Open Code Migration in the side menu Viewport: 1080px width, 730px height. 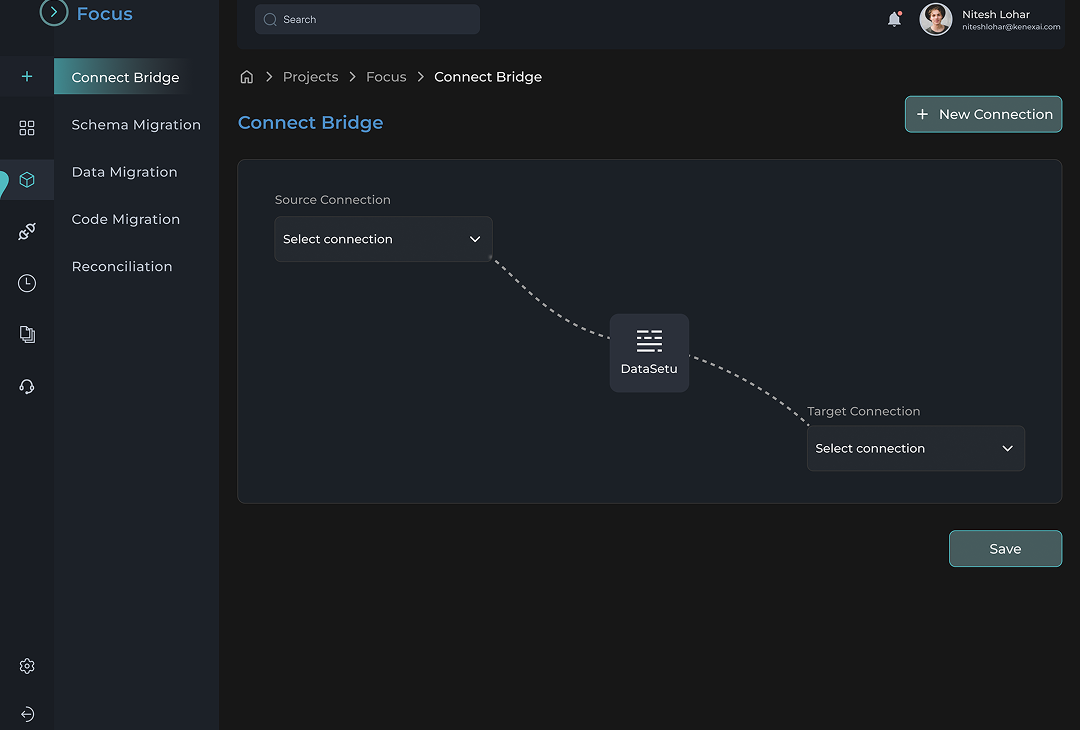click(x=126, y=219)
